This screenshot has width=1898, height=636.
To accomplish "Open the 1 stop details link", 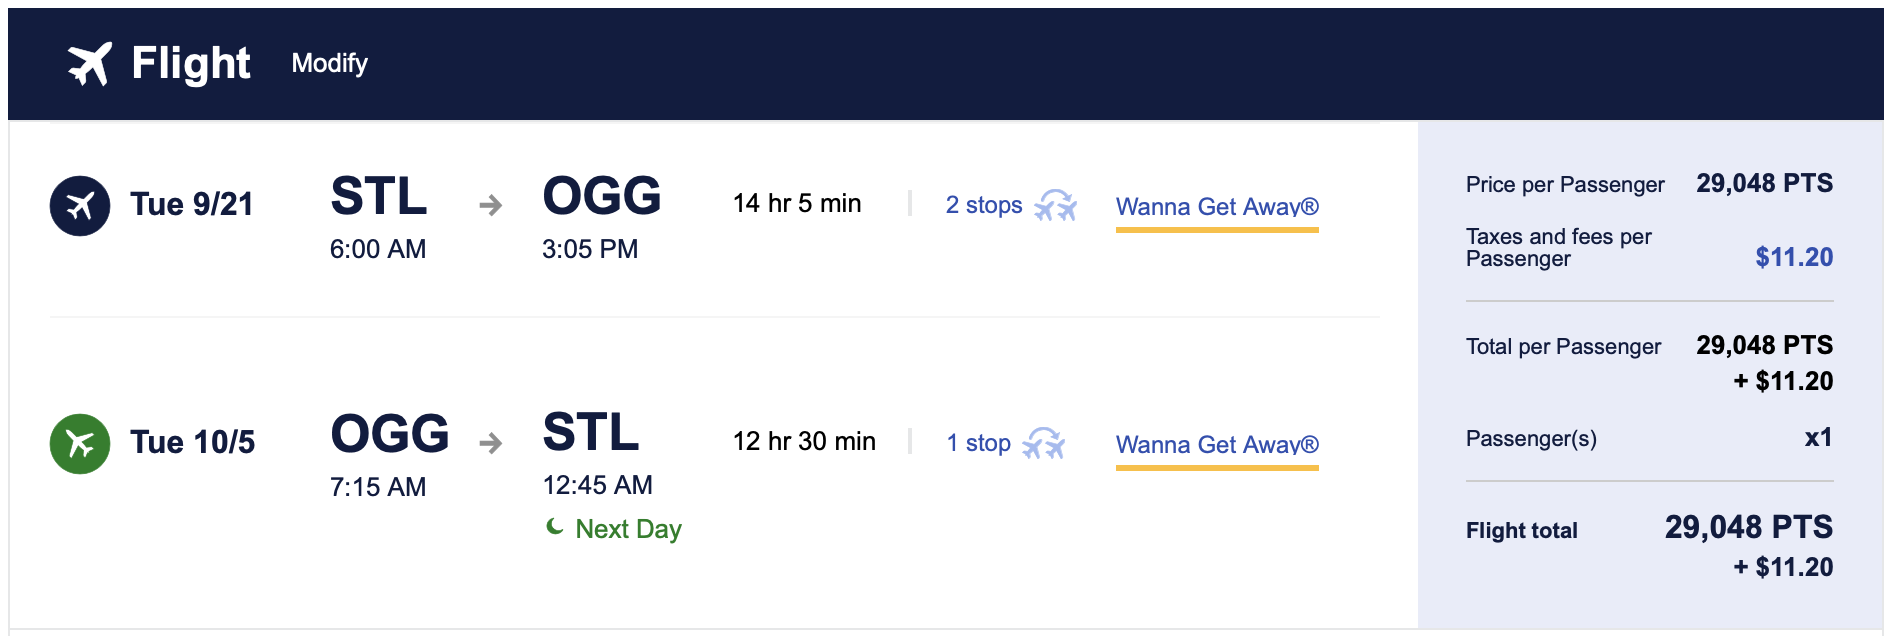I will (978, 443).
